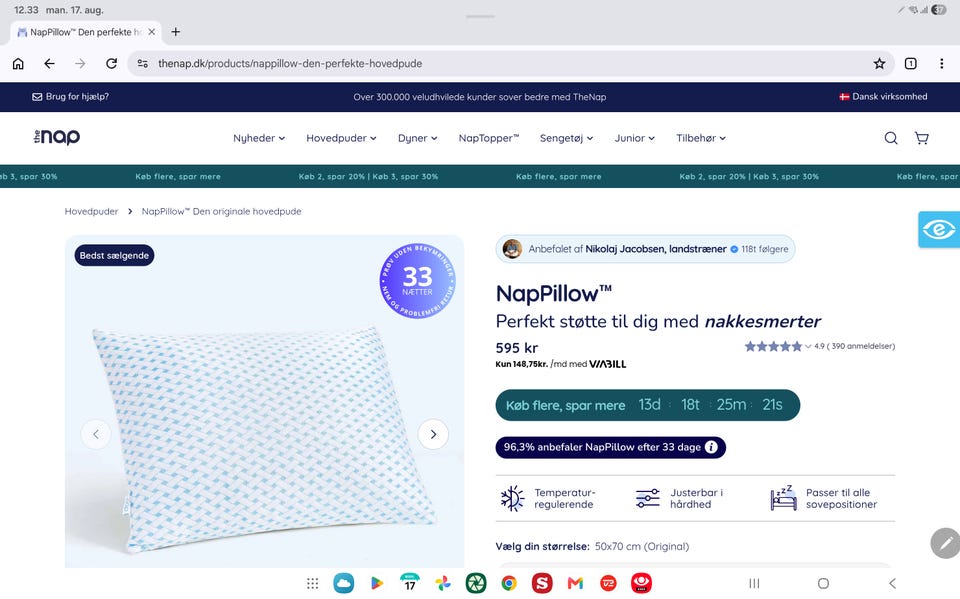This screenshot has height=599, width=960.
Task: Click 'Dansk virksomhed' in top bar
Action: coord(883,97)
